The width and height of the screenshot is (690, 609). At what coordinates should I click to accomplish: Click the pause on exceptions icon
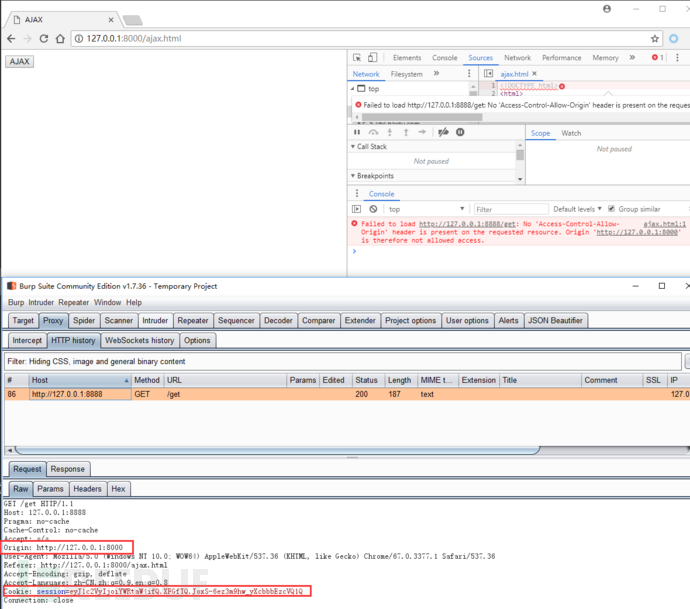460,132
